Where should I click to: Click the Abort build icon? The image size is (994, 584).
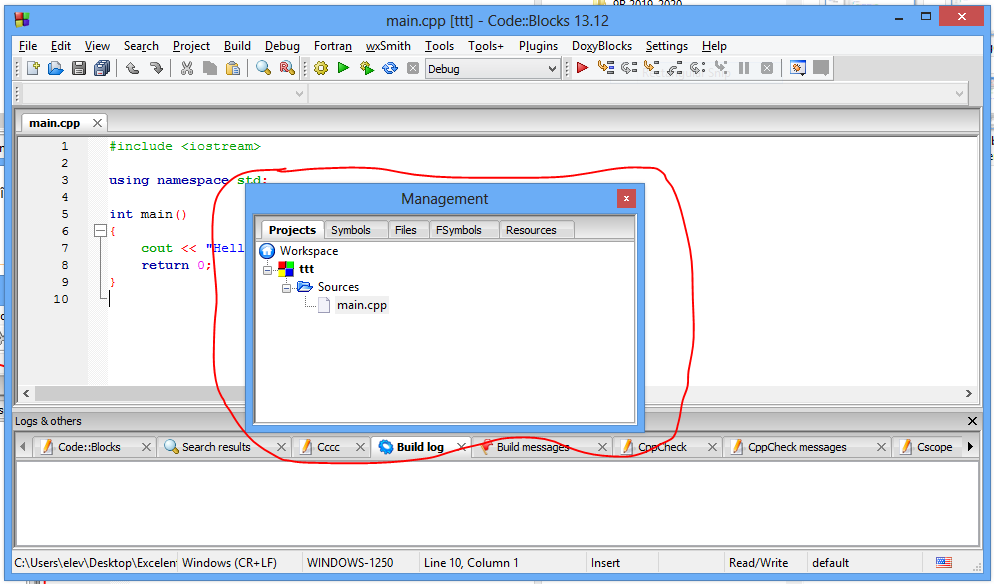(413, 68)
